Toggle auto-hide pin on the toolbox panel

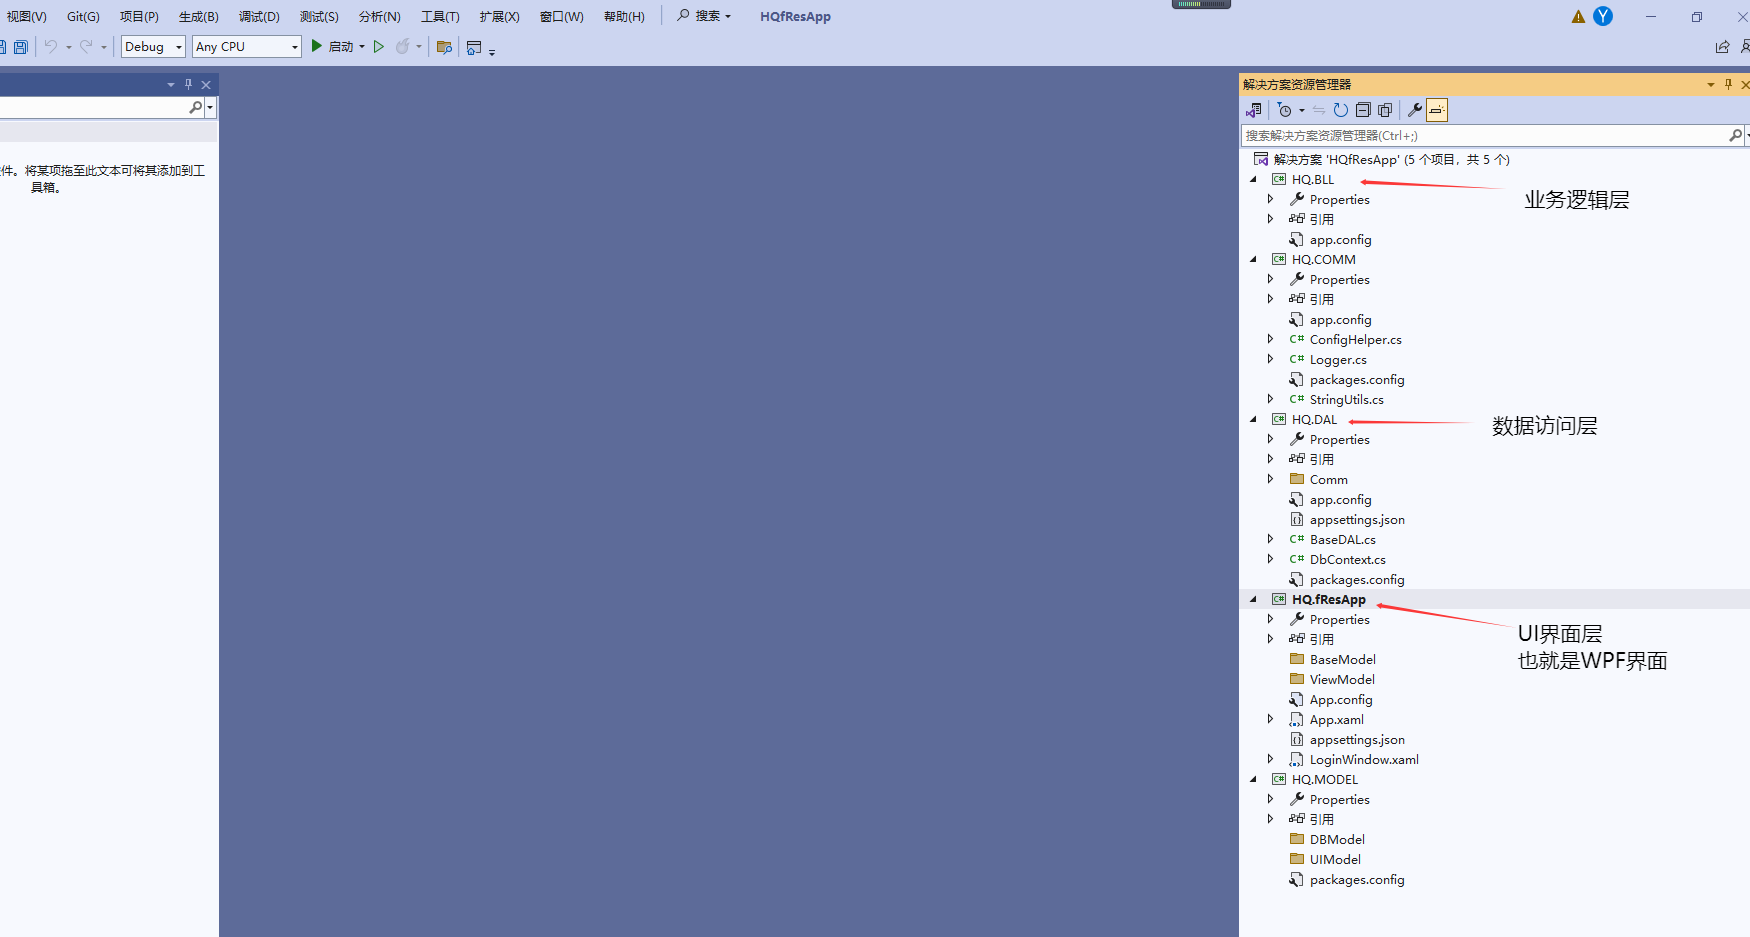[188, 85]
